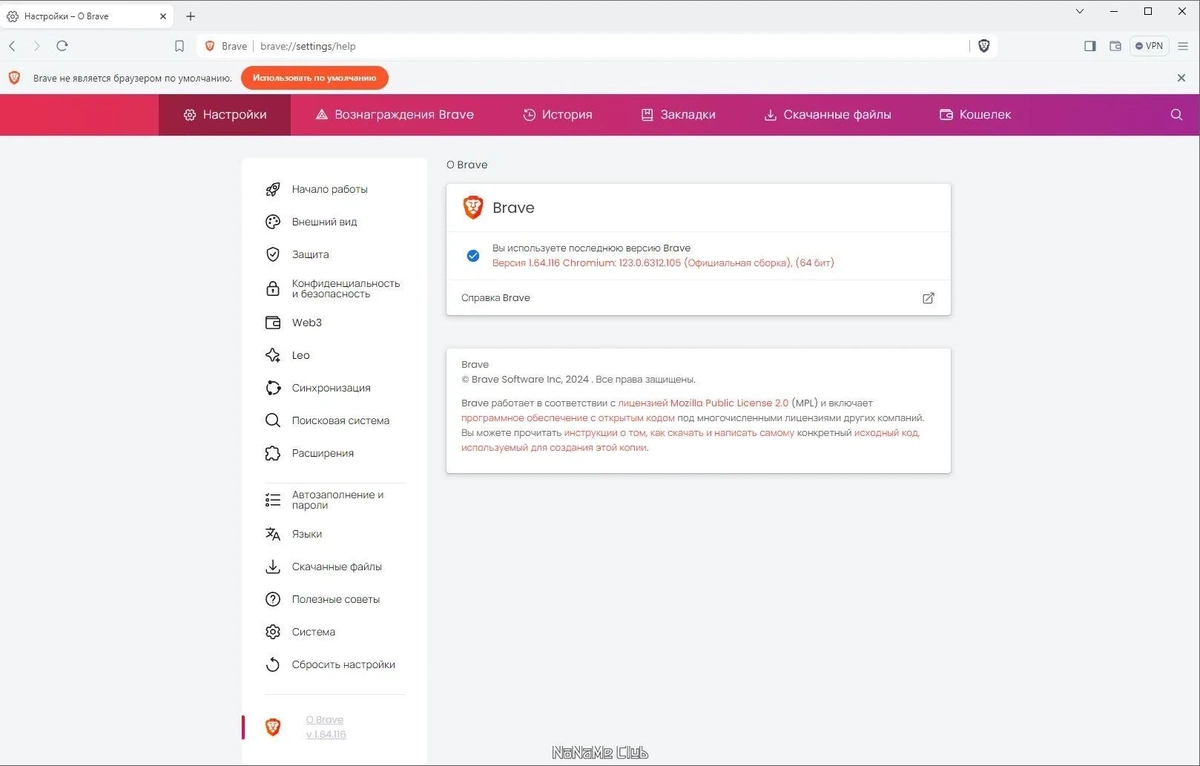Reload the page with the refresh icon
1200x766 pixels.
(62, 46)
